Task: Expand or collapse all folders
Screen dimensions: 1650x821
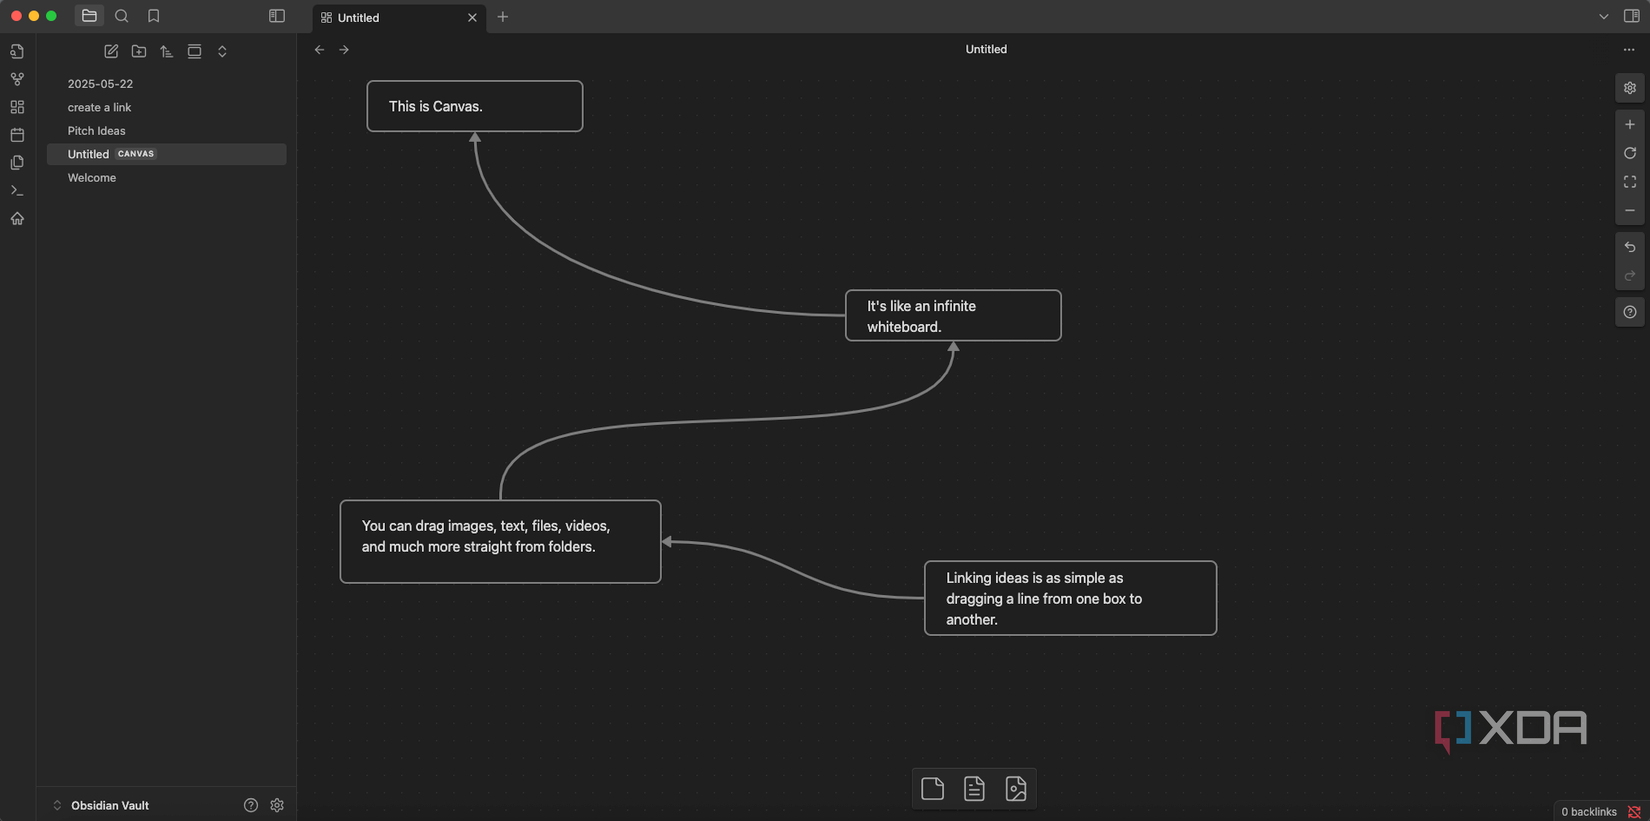Action: [x=222, y=52]
